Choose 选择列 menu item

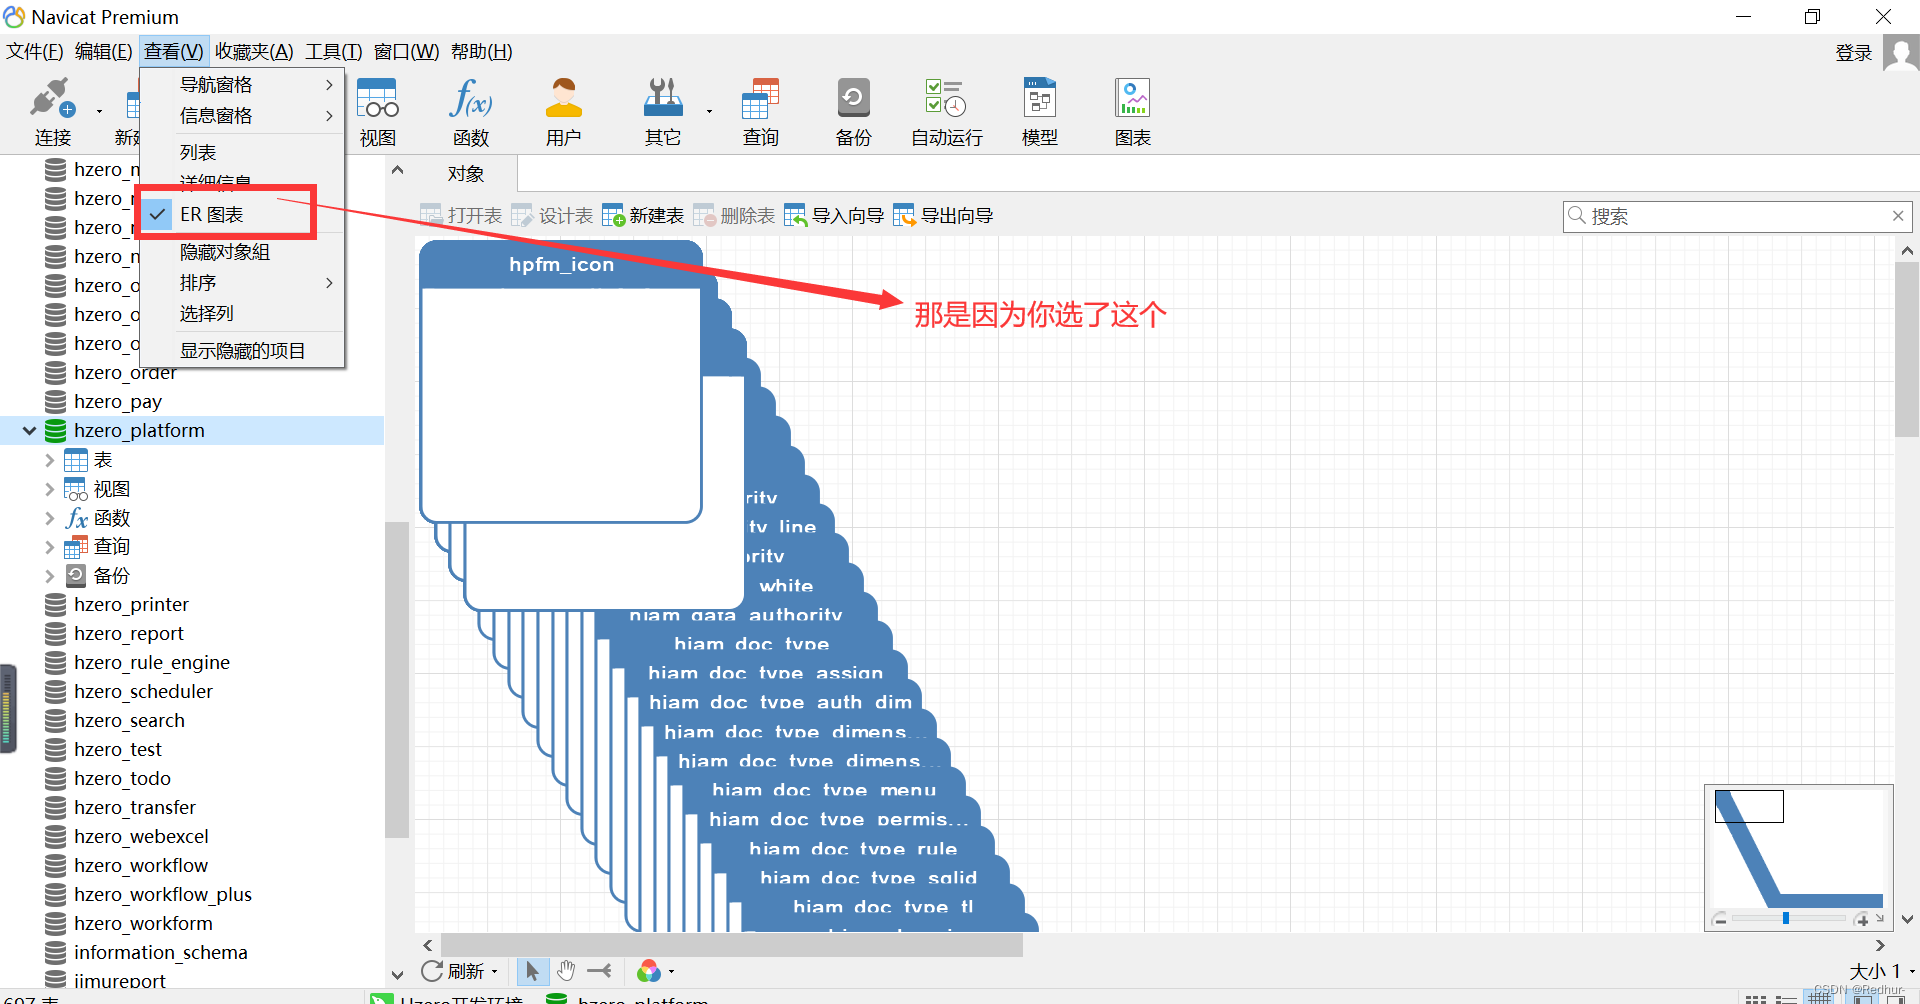point(243,314)
